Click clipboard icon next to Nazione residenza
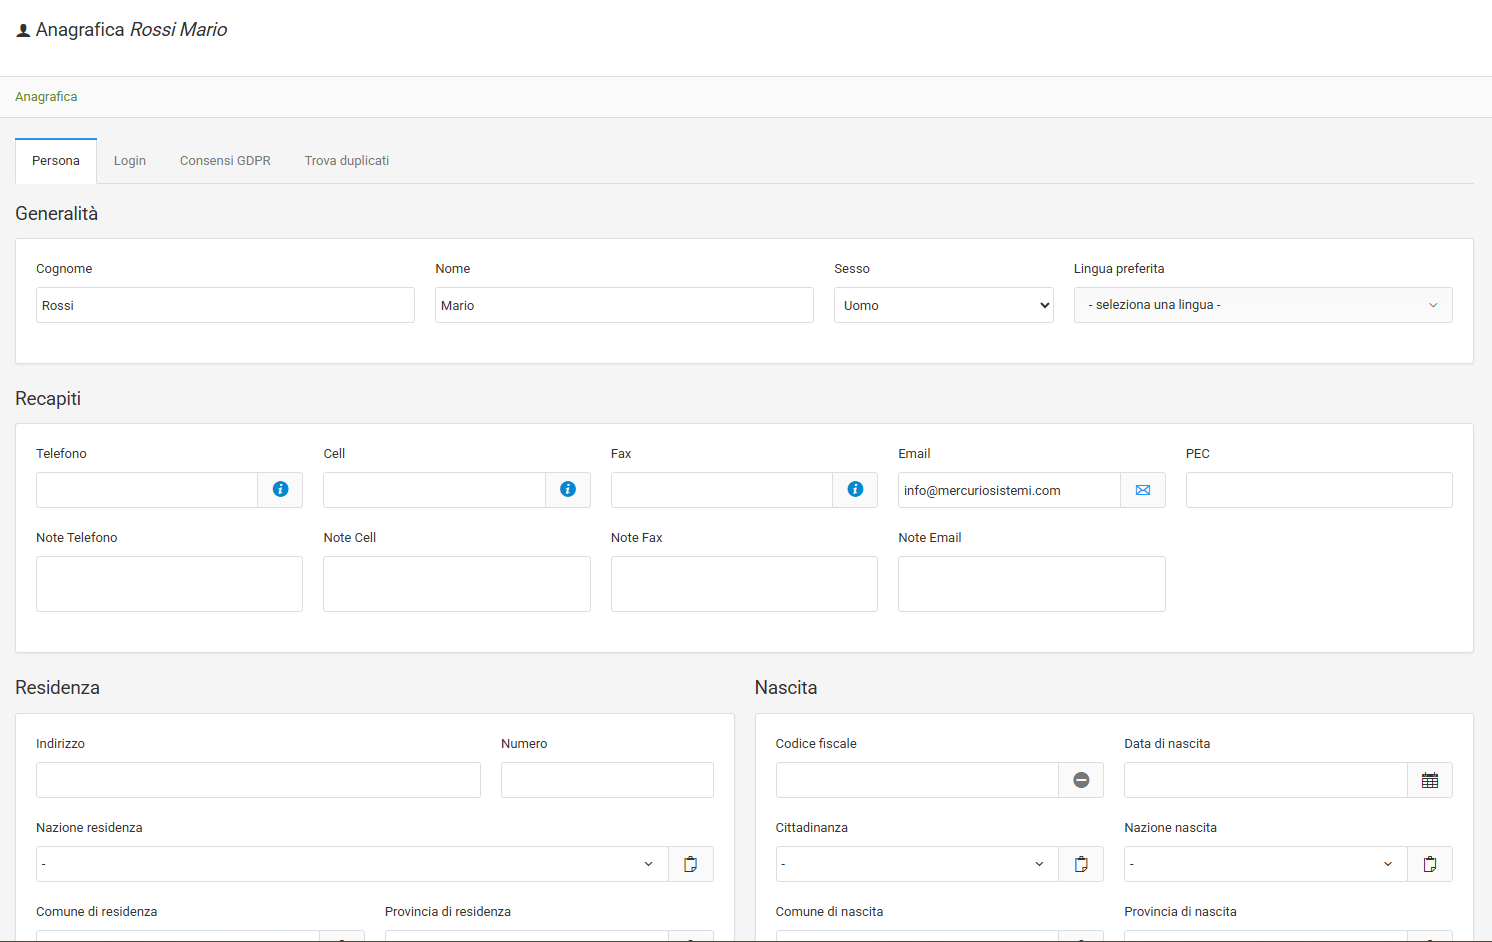 tap(690, 864)
